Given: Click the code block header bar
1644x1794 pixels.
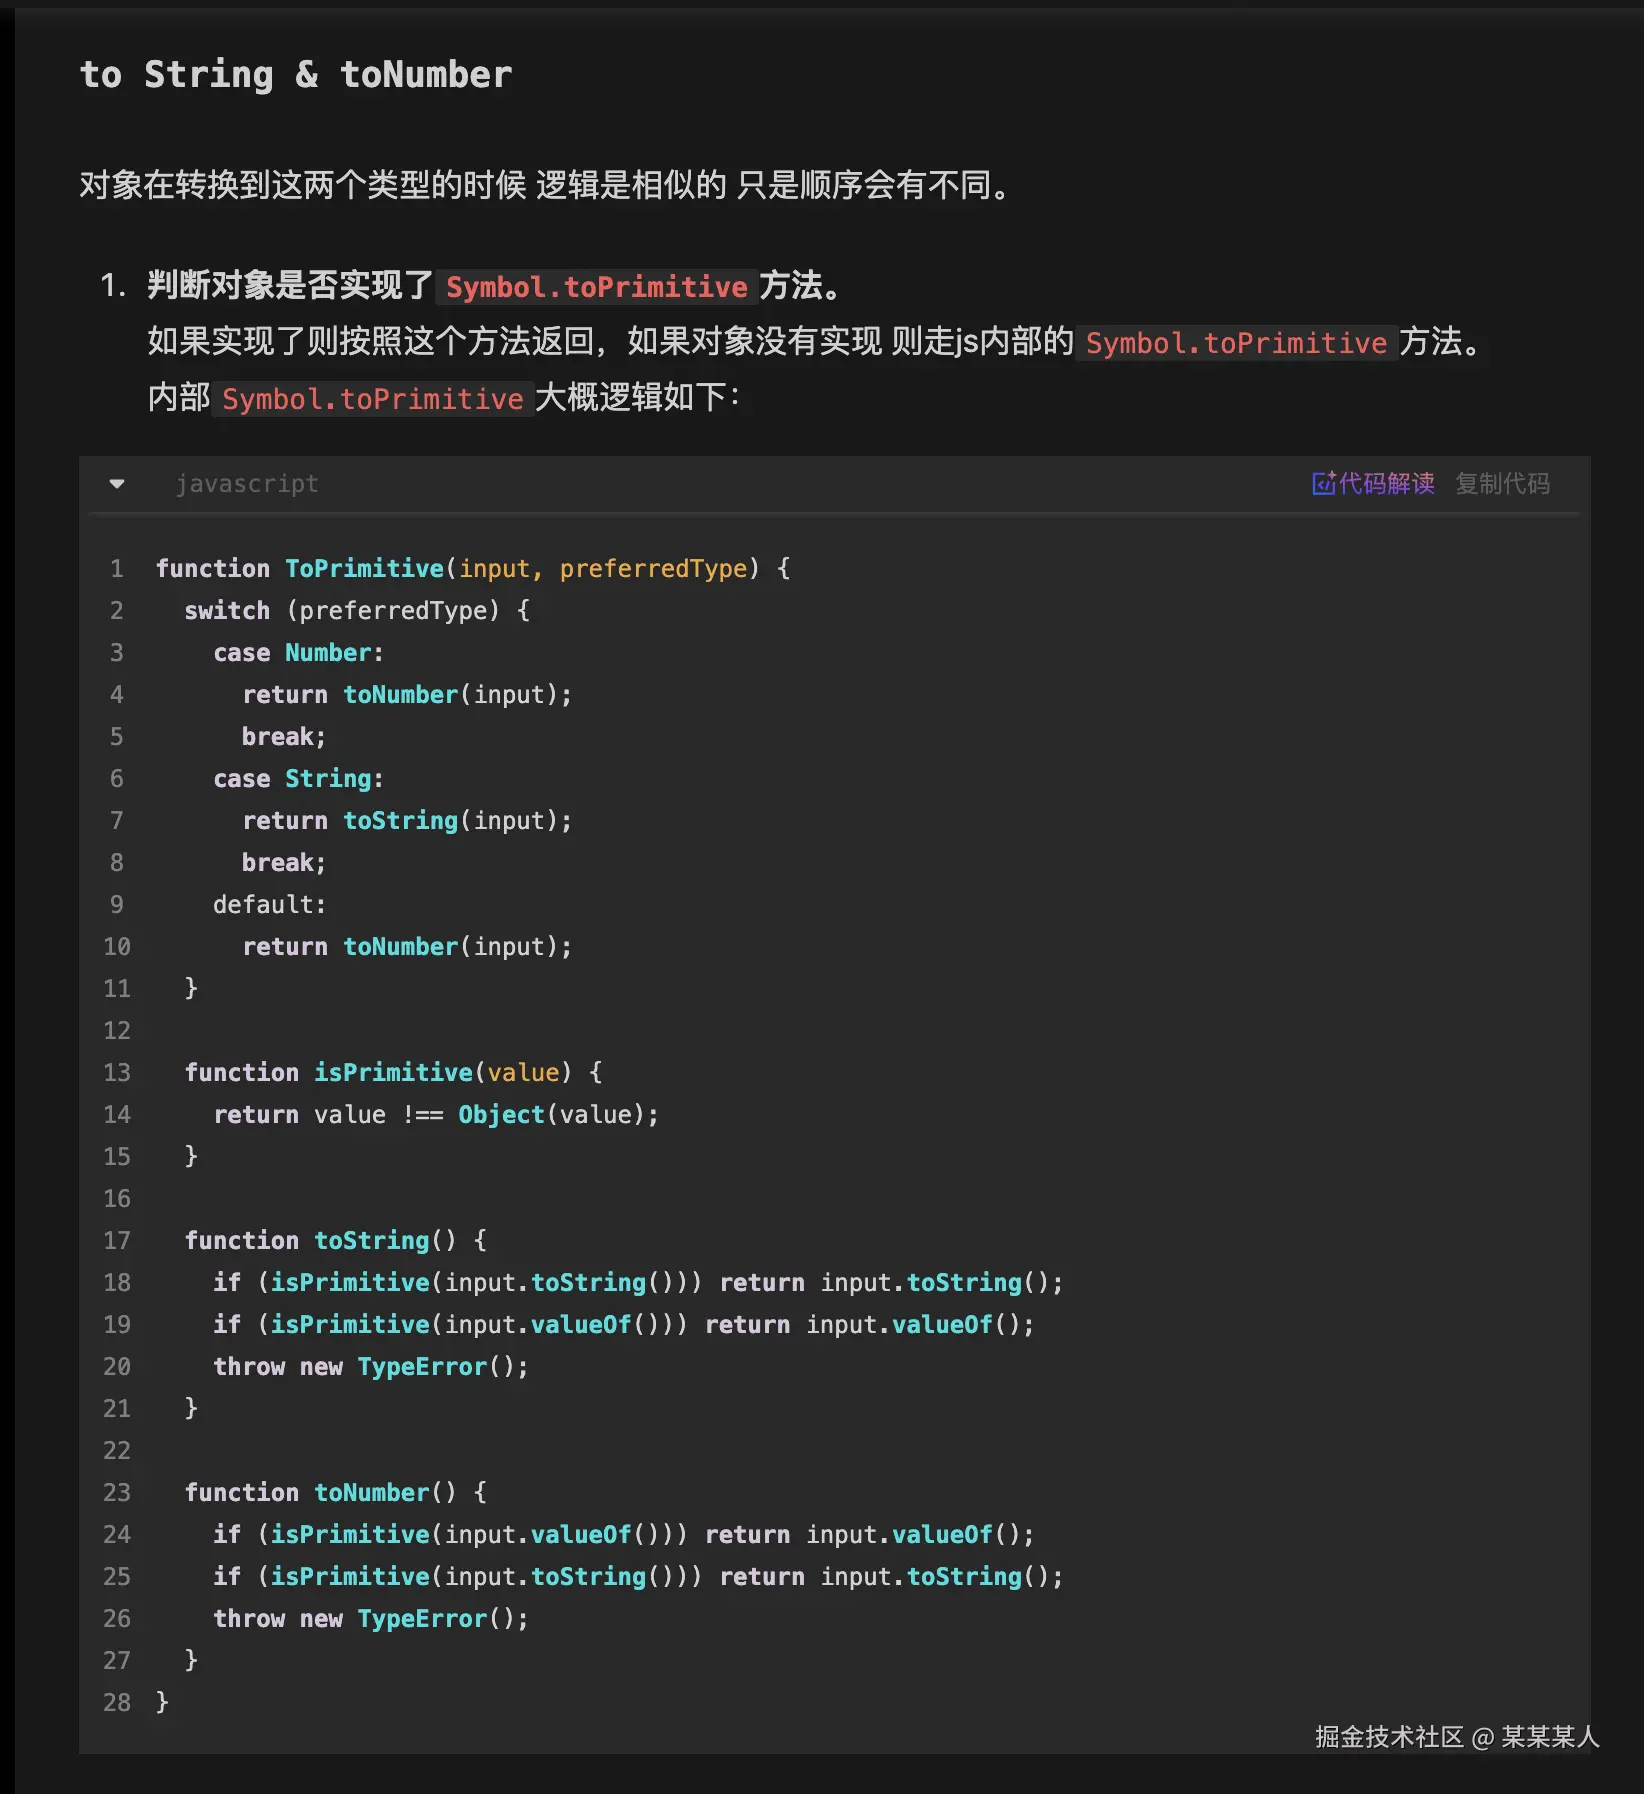Looking at the screenshot, I should pos(800,484).
